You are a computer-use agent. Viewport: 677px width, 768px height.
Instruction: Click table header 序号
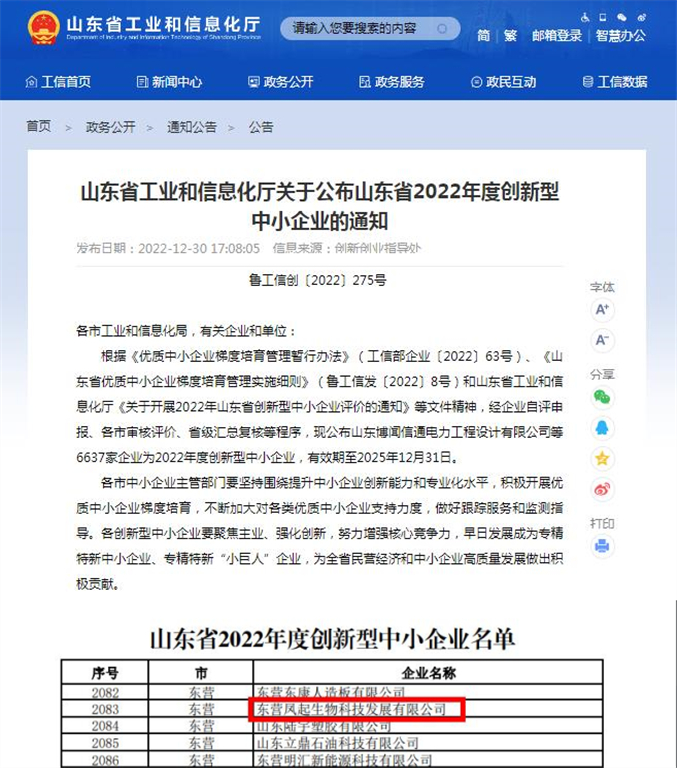coord(105,673)
